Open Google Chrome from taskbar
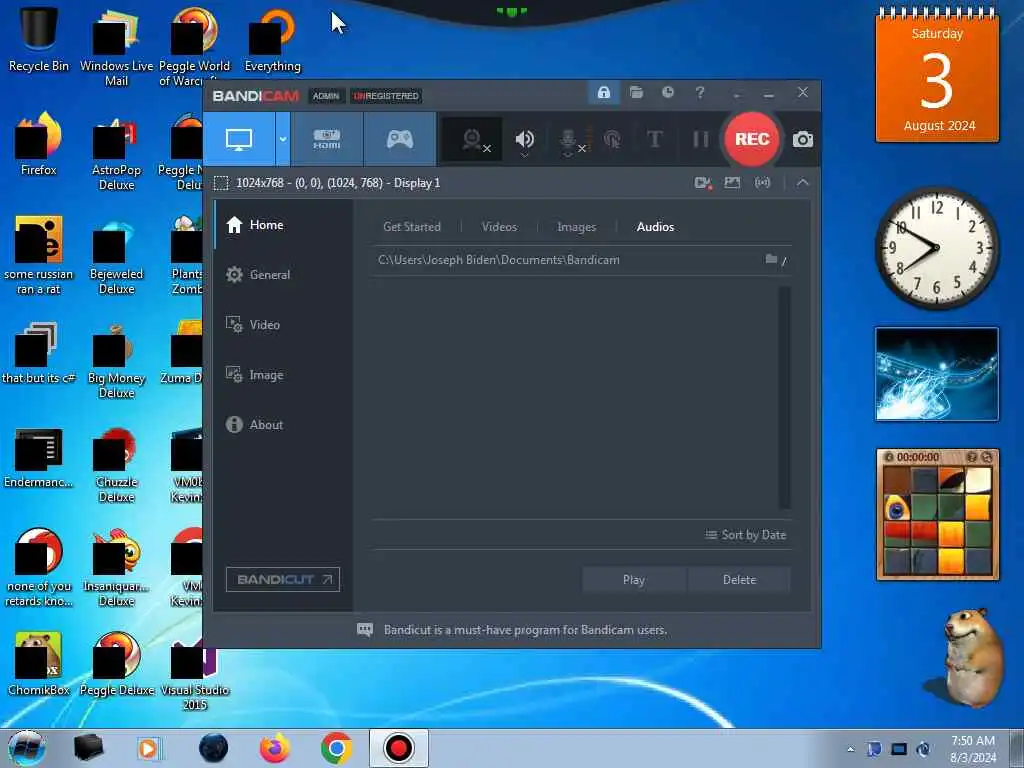Screen dimensions: 1024x768 click(336, 748)
